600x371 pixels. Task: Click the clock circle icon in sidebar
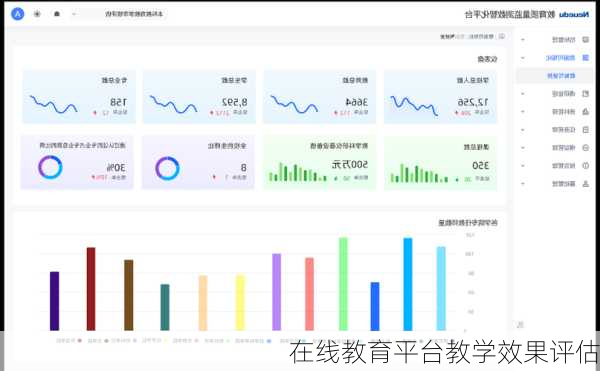(585, 148)
